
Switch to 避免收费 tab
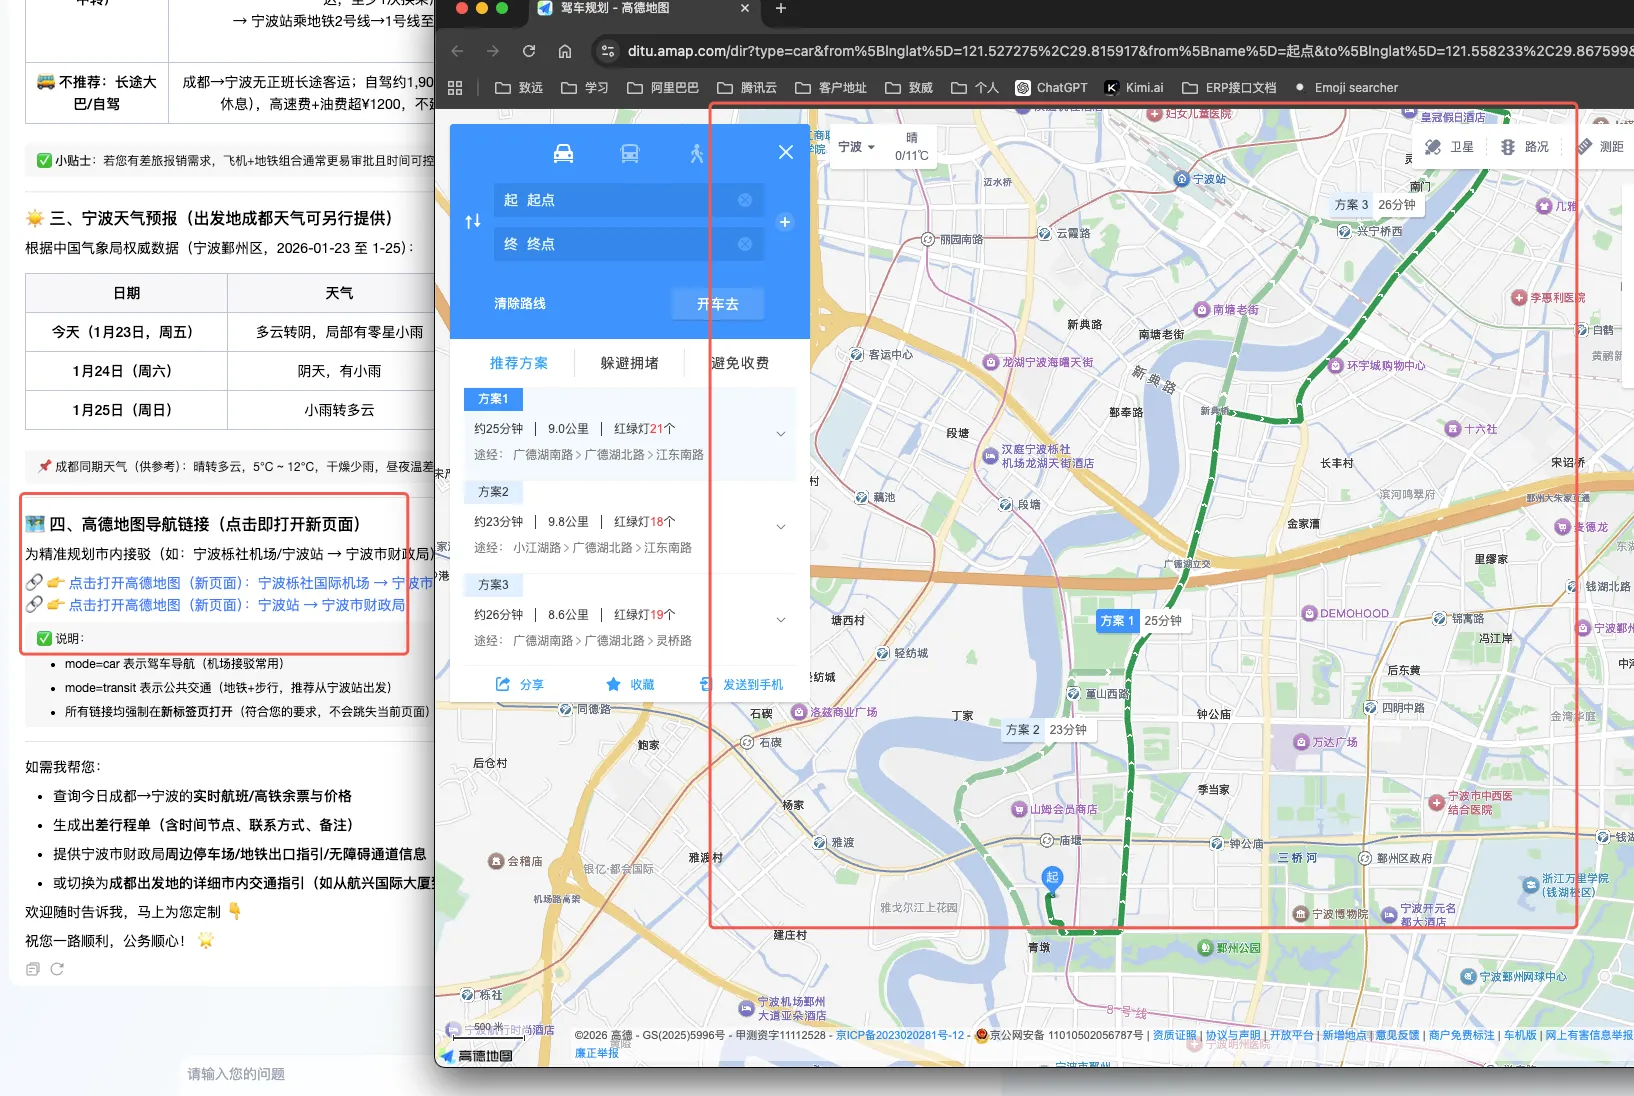pos(740,363)
